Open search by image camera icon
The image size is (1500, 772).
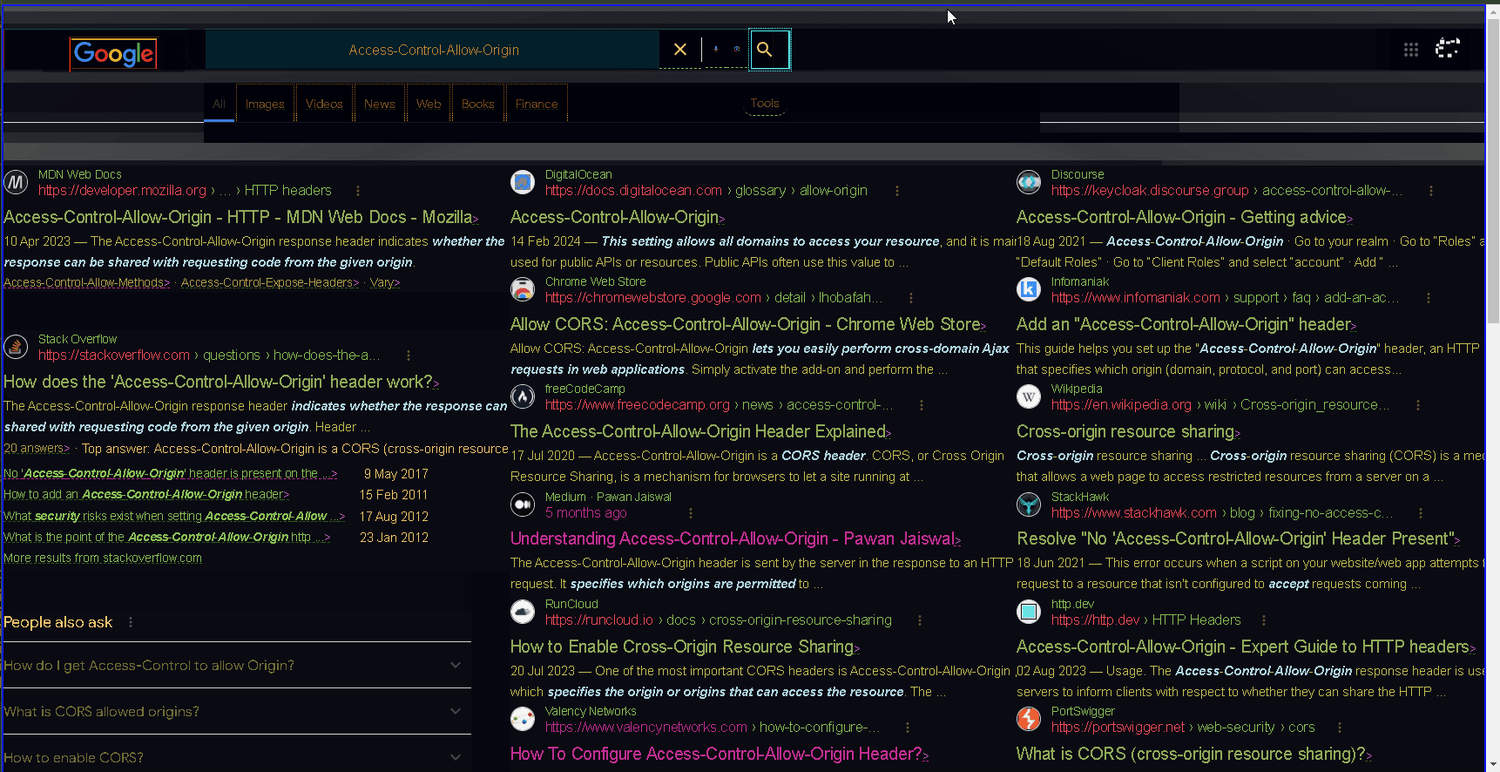coord(737,49)
